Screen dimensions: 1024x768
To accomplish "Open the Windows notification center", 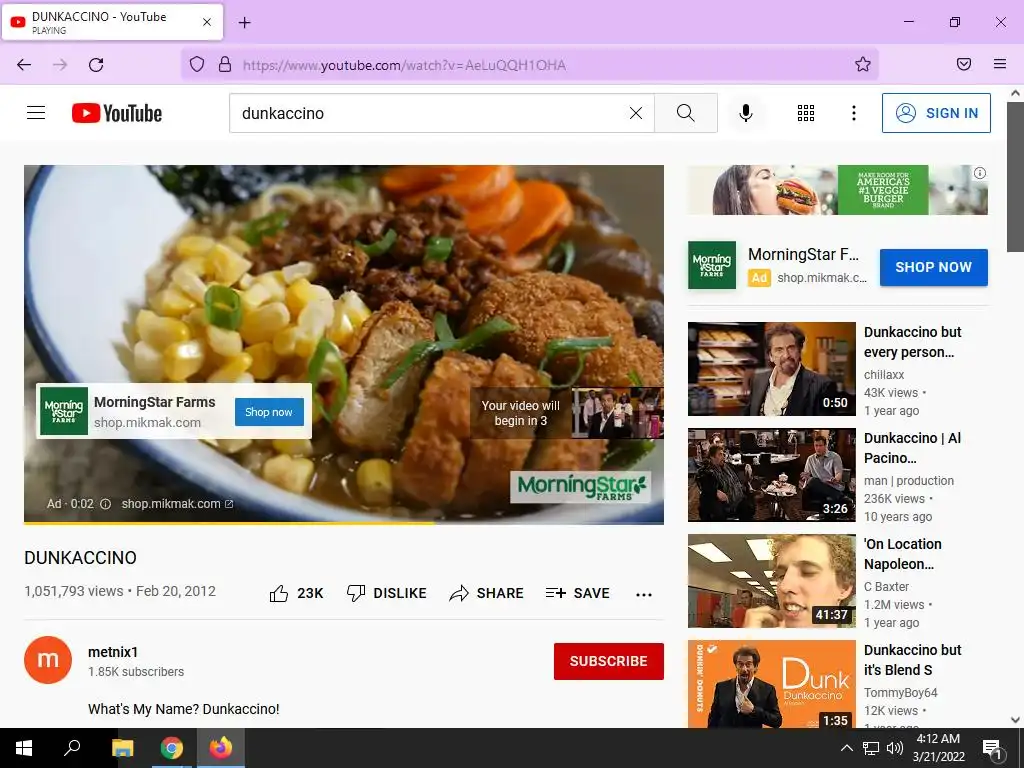I will click(992, 748).
